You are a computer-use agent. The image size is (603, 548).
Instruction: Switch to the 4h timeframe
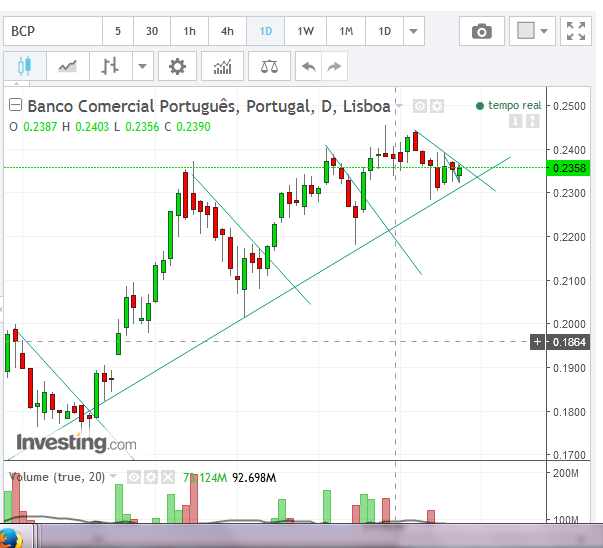click(227, 31)
